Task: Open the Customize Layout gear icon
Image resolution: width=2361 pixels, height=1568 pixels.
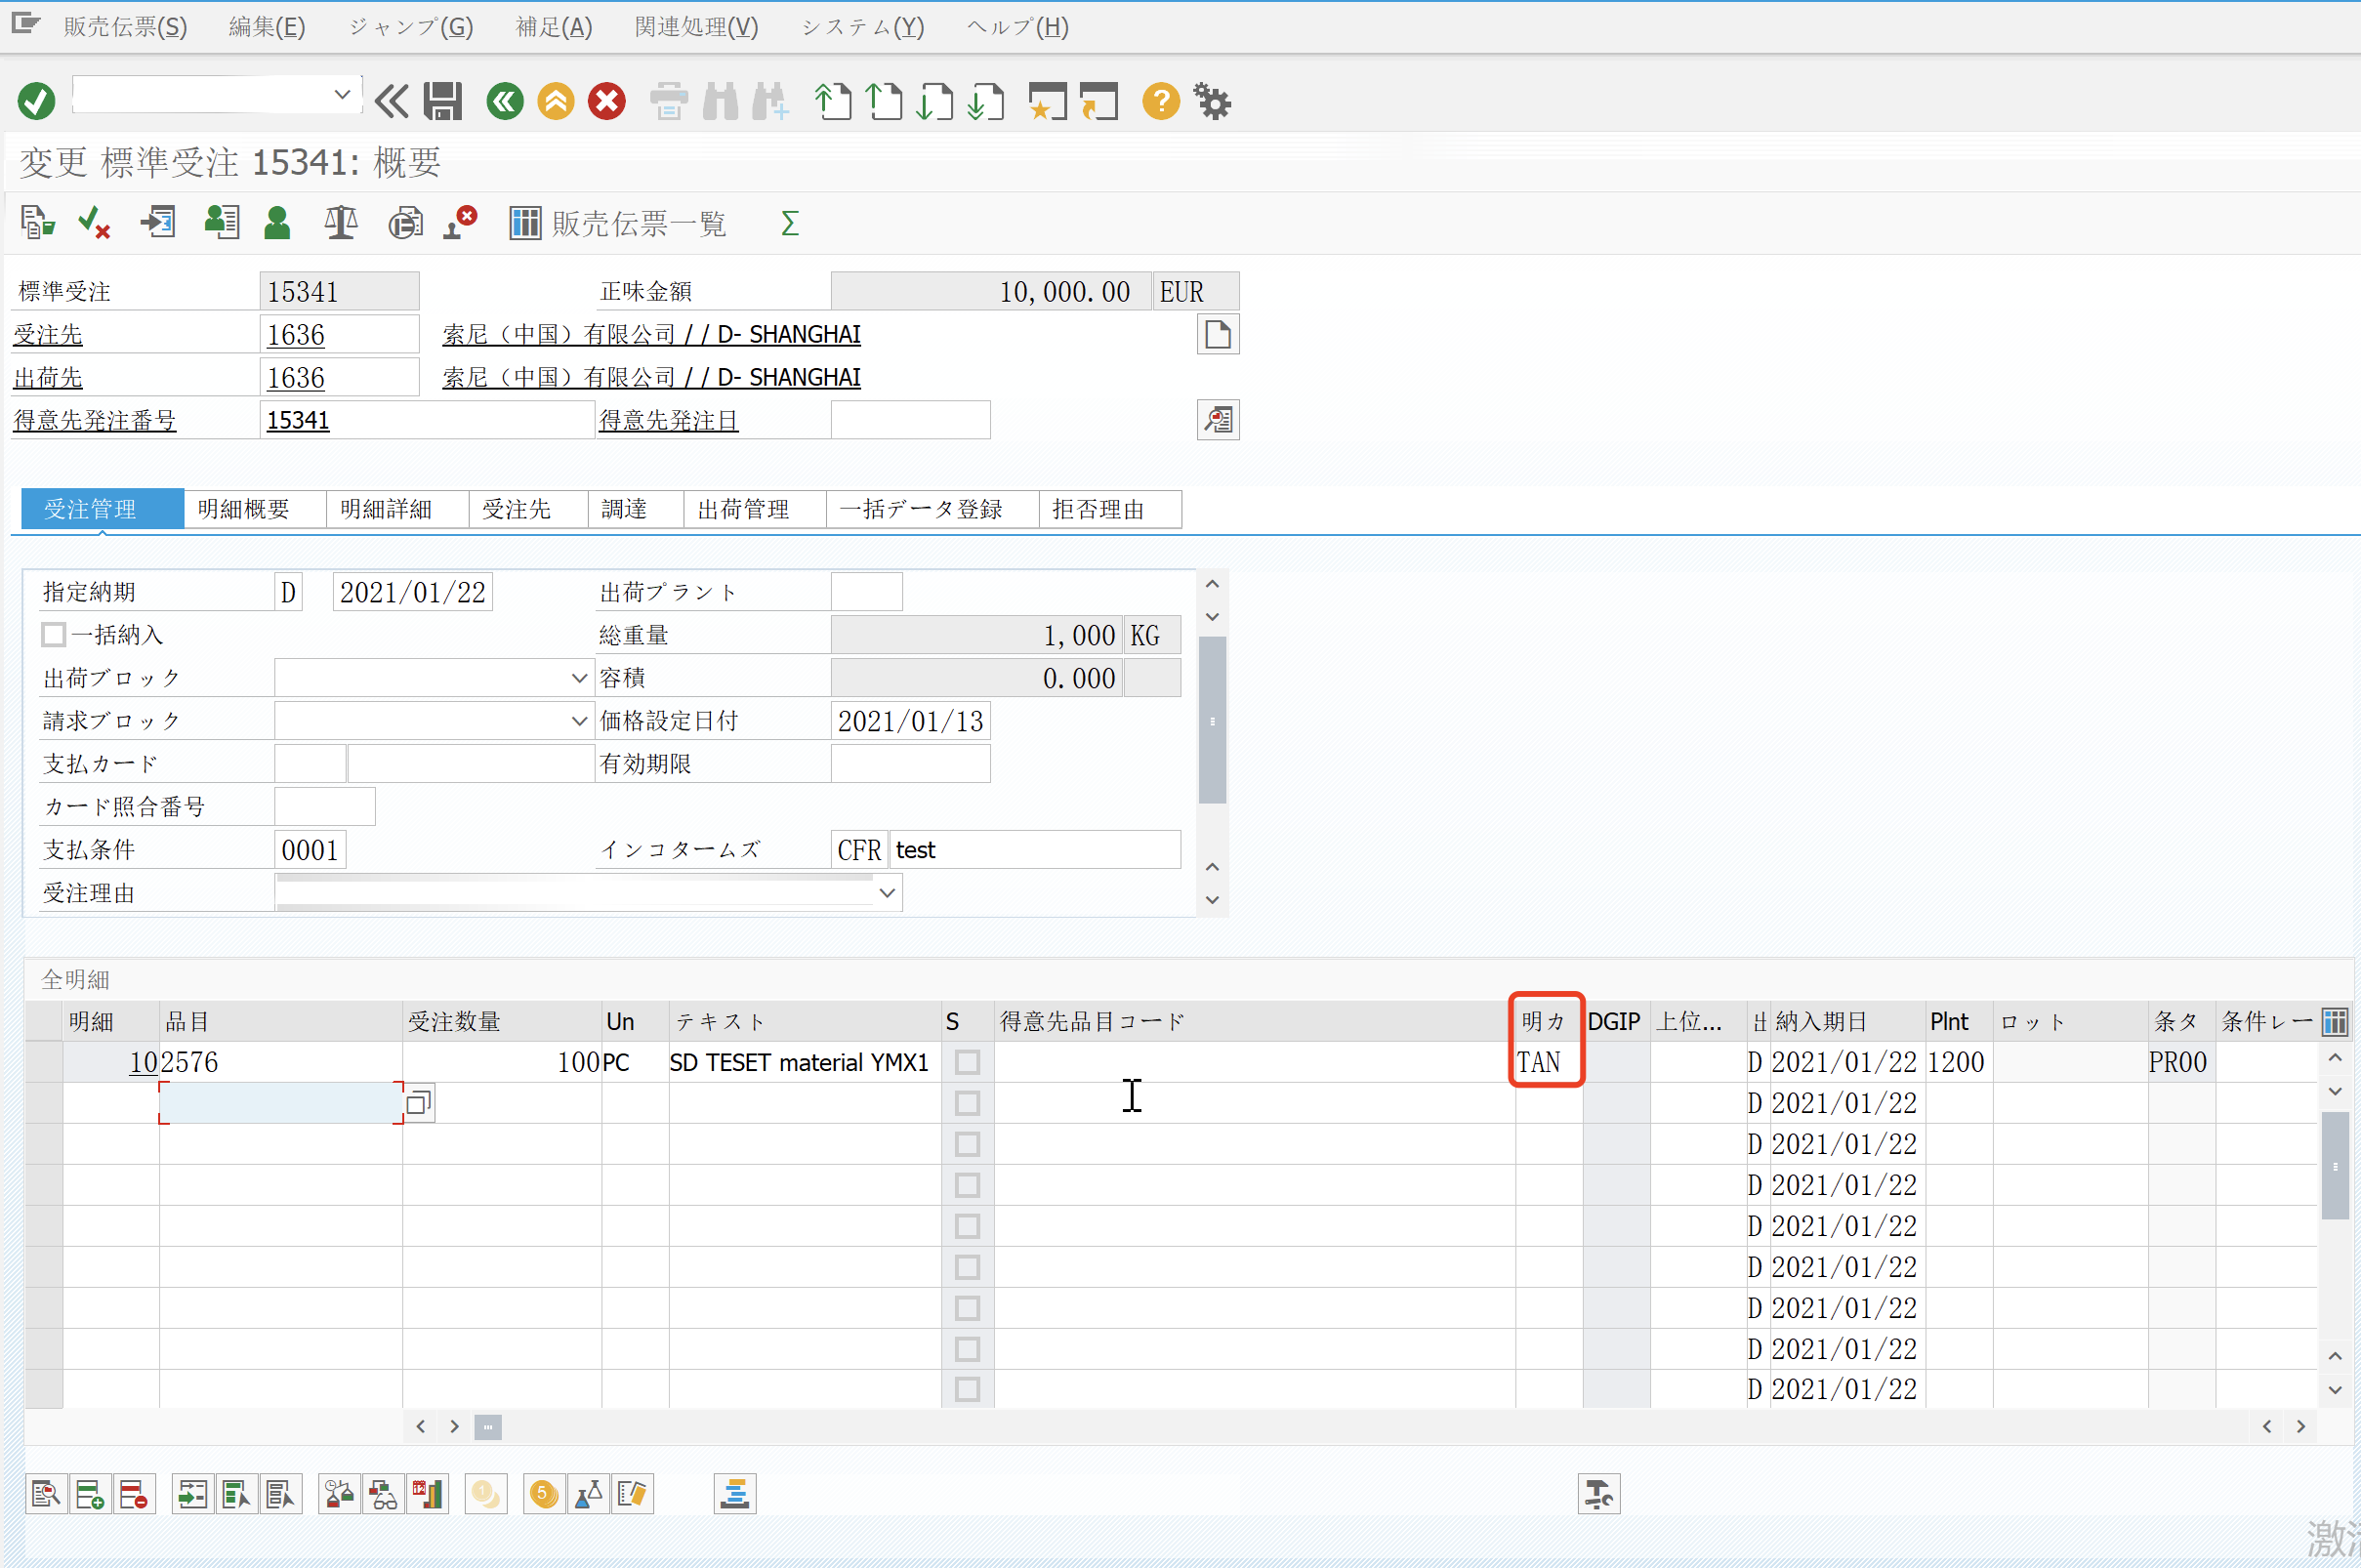Action: [1212, 101]
